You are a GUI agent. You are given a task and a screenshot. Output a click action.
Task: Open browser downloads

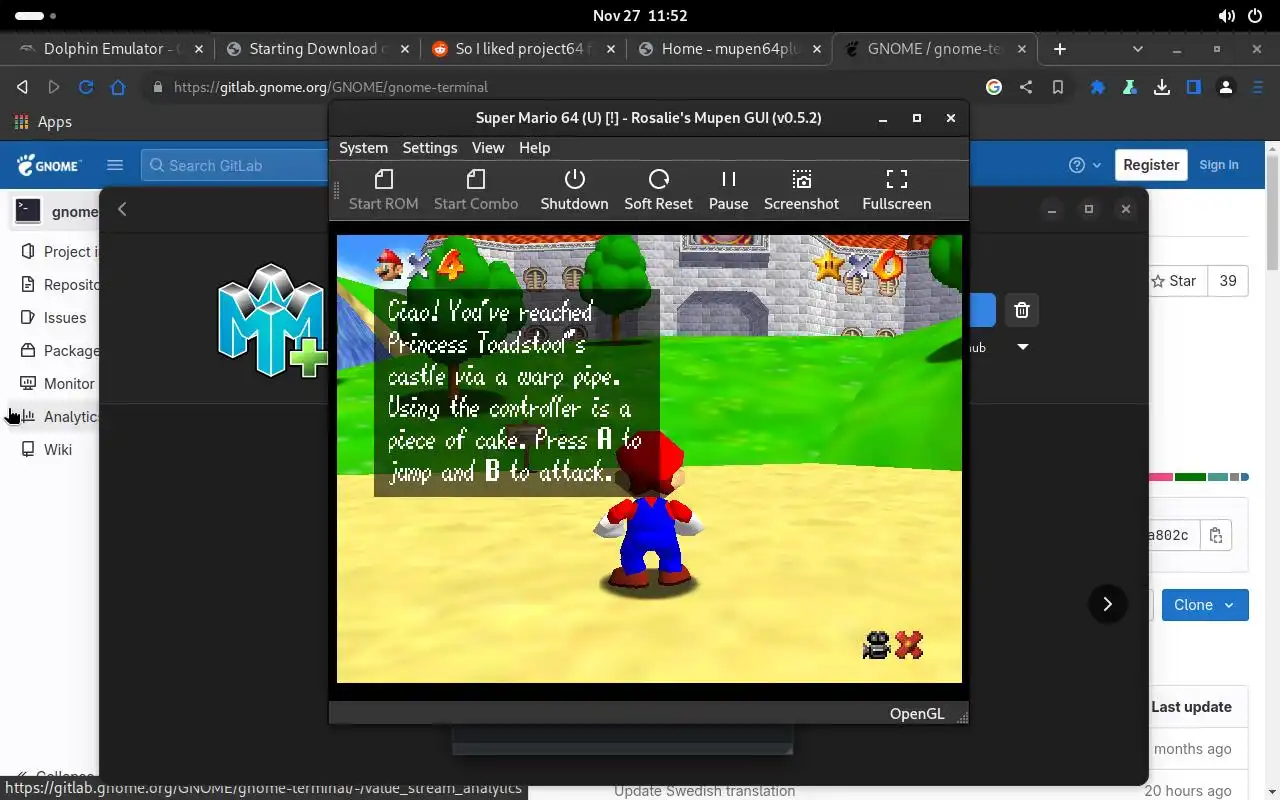[1162, 87]
